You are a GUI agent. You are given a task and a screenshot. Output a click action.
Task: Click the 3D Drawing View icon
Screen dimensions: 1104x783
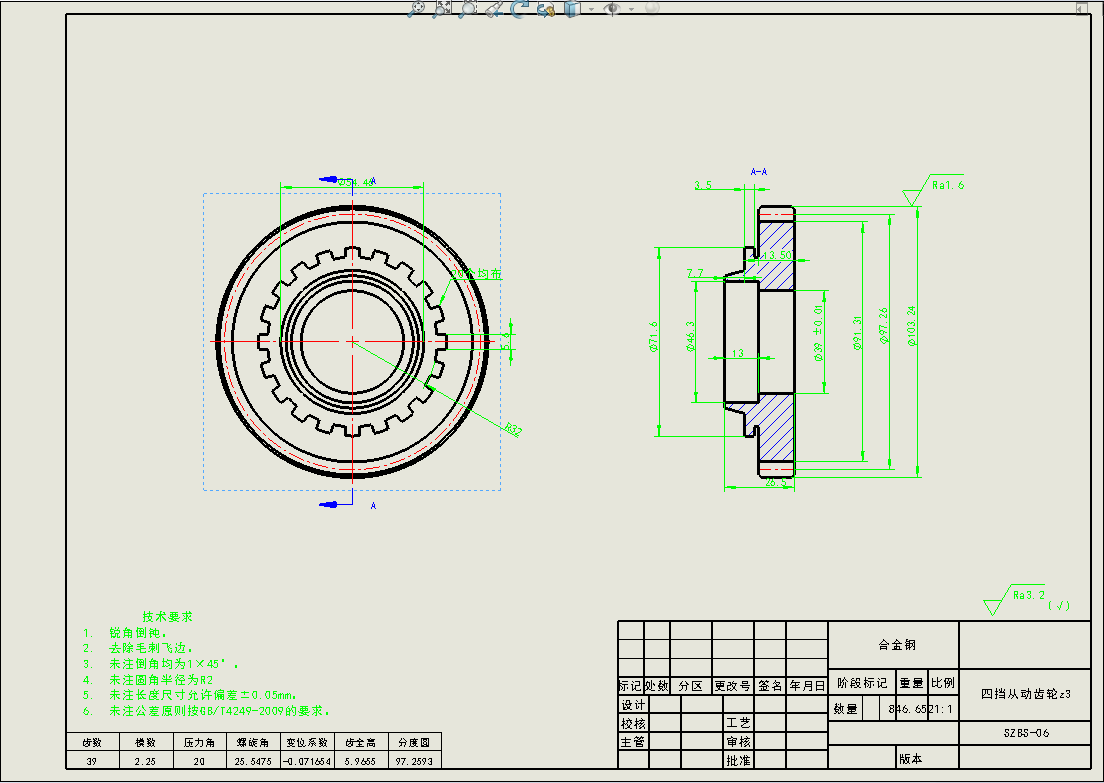(x=546, y=9)
